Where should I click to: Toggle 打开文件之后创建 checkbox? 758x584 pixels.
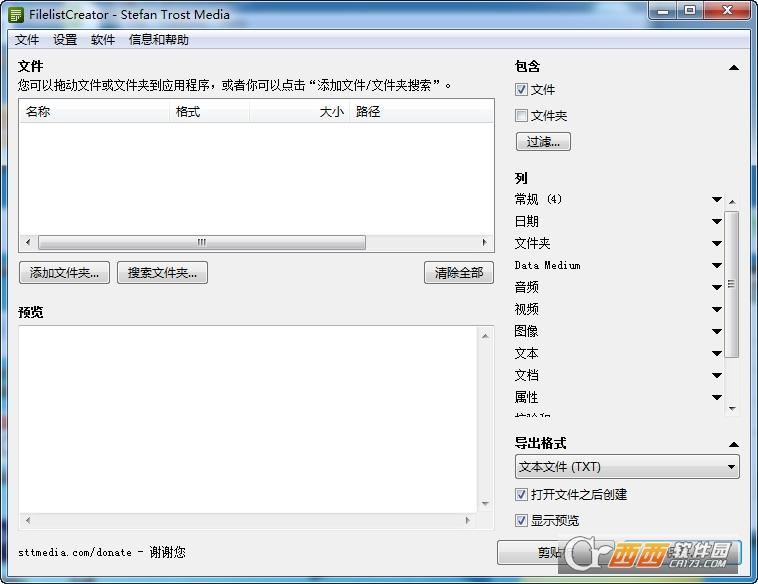[x=521, y=494]
